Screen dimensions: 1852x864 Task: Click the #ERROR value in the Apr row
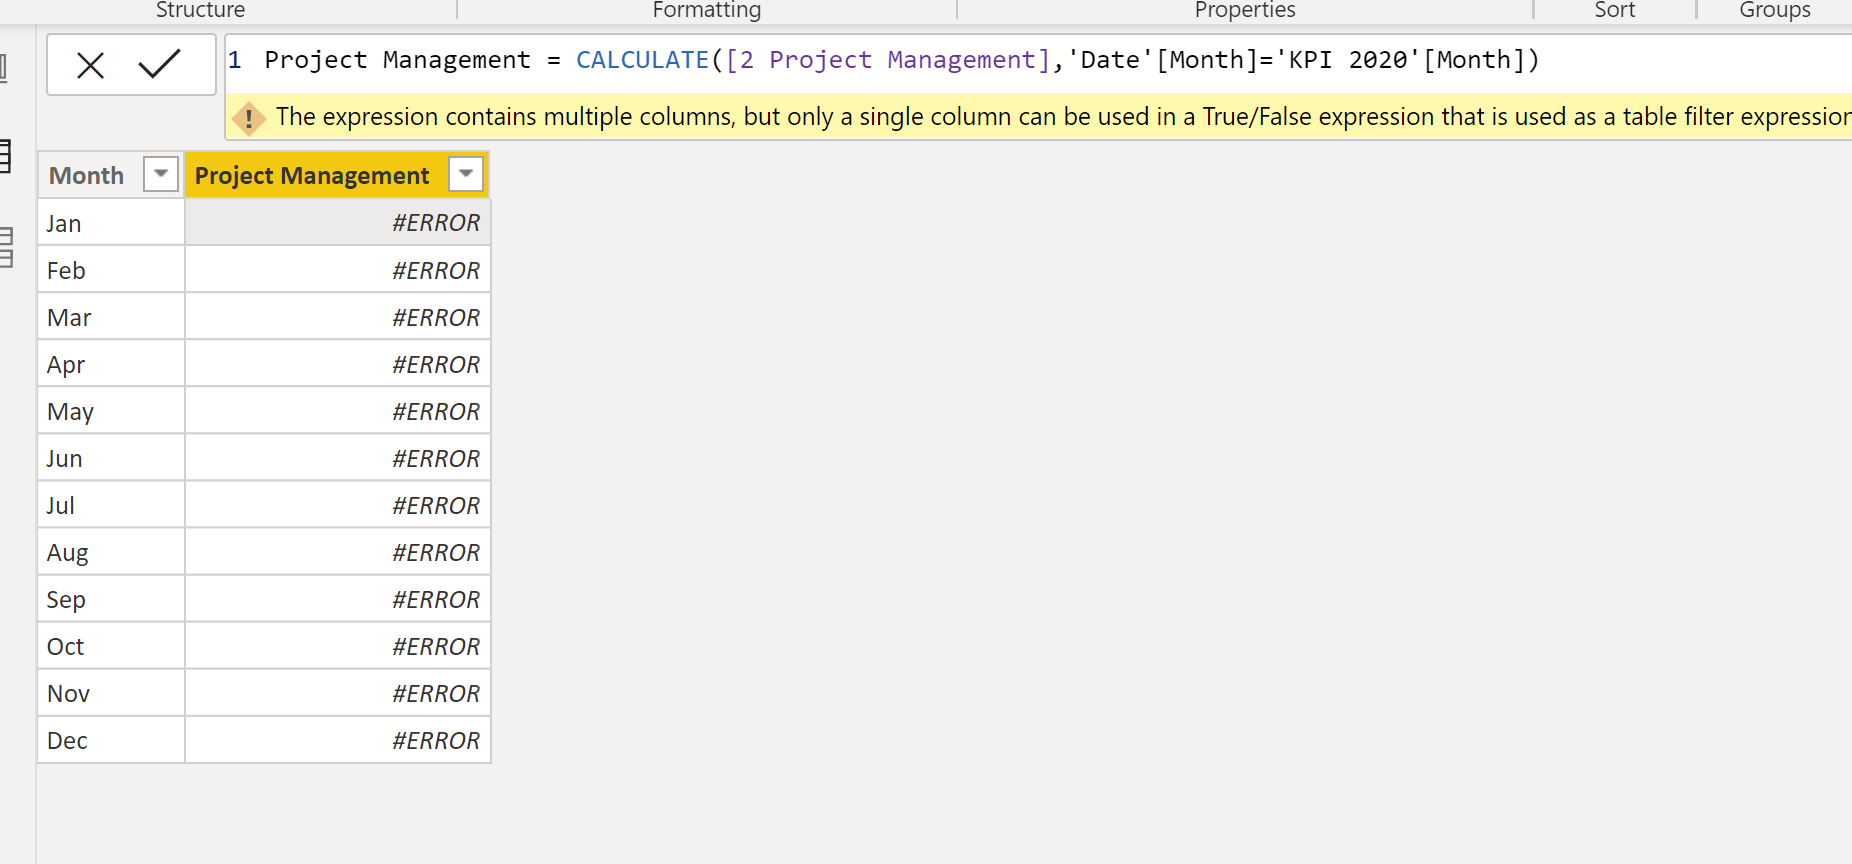pos(436,364)
